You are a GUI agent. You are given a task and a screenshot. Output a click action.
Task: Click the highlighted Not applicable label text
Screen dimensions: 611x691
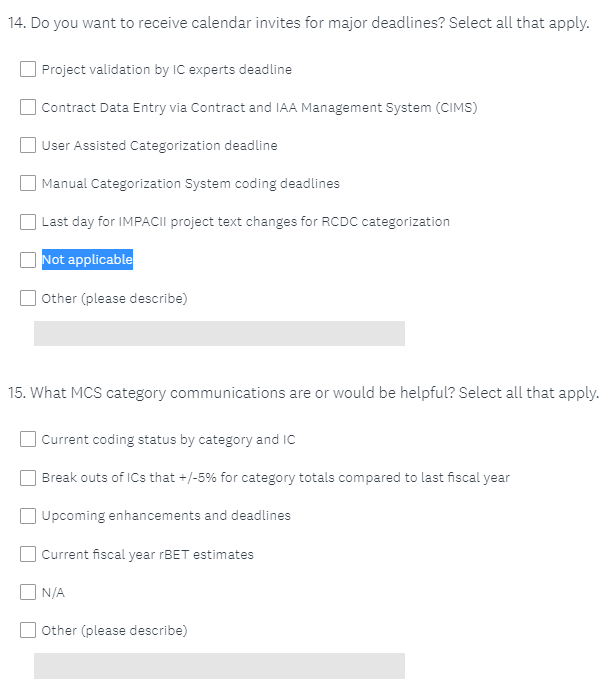pos(87,260)
